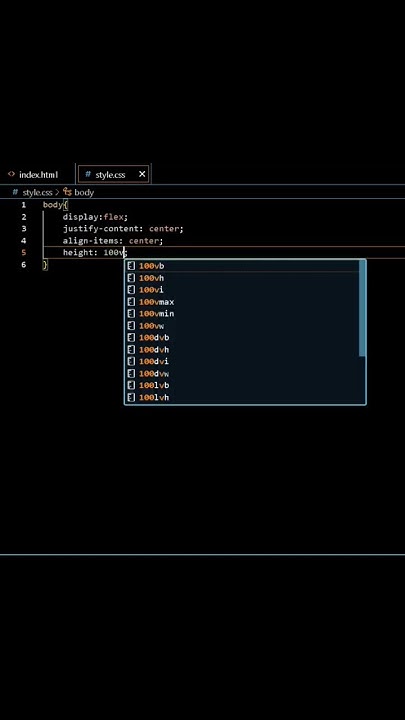Click the unit icon beside 100vh
405x720 pixels.
pos(131,277)
